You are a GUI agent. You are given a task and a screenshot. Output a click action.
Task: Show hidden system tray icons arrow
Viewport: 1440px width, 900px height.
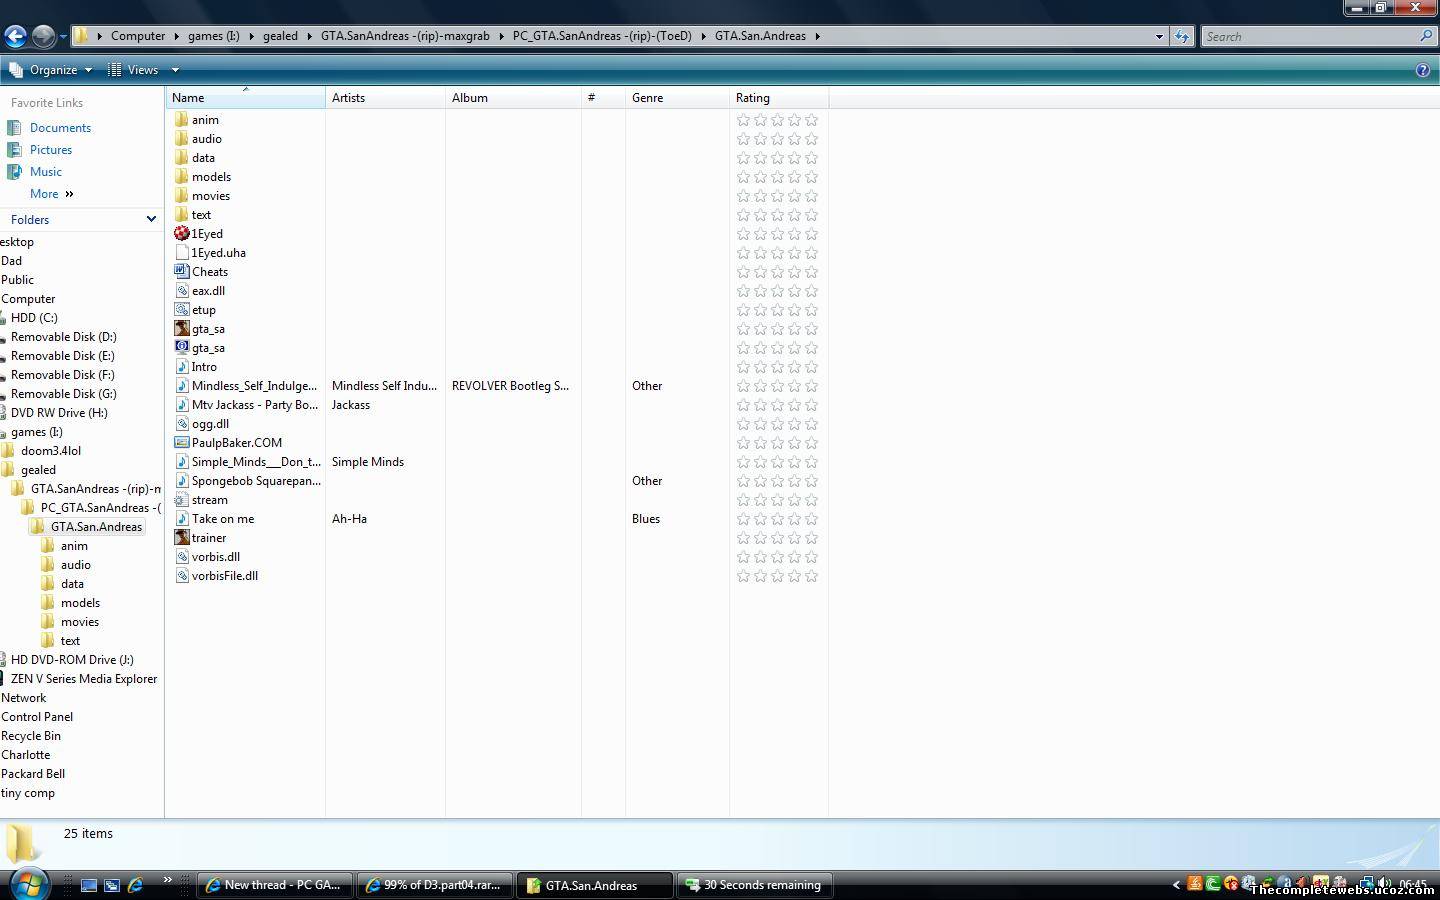click(x=1176, y=885)
